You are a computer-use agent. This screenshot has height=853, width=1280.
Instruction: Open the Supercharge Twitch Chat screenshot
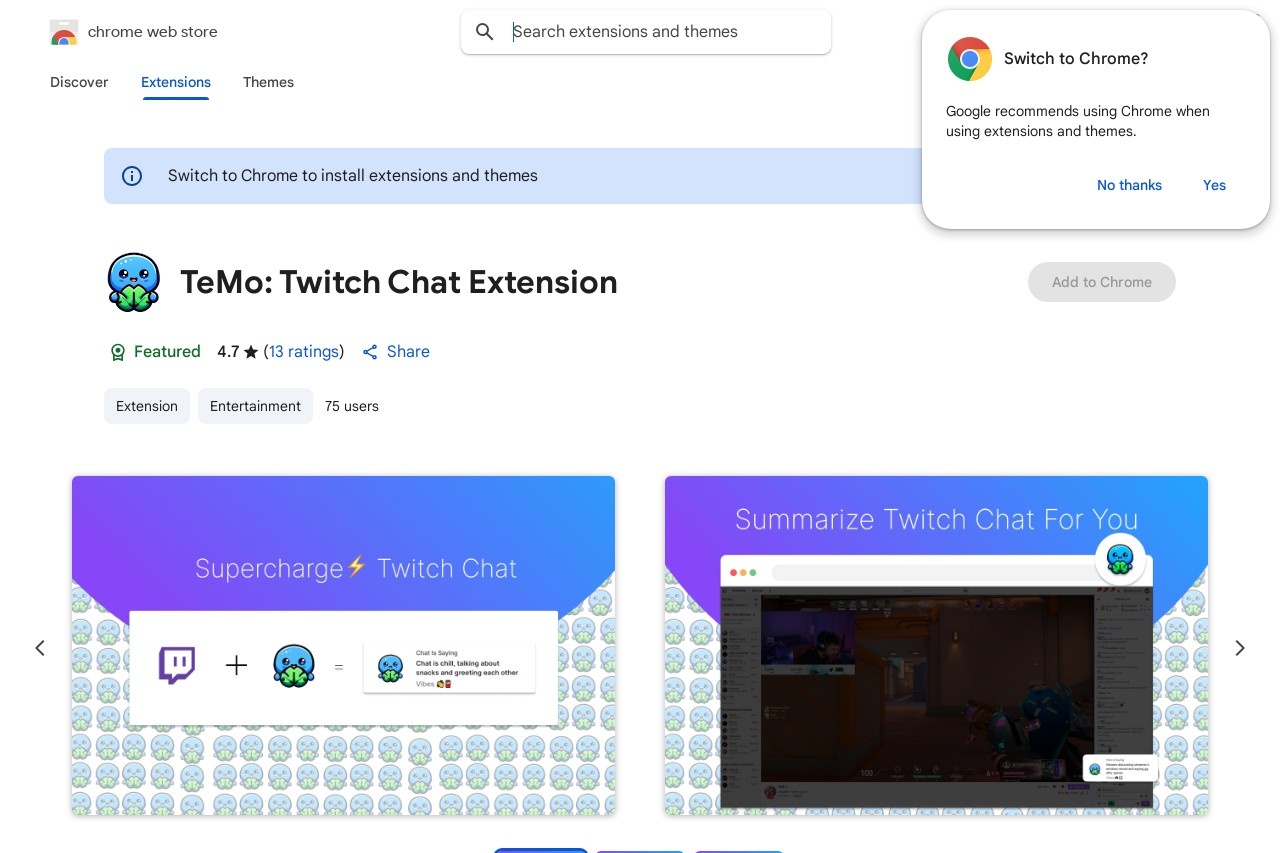[343, 645]
